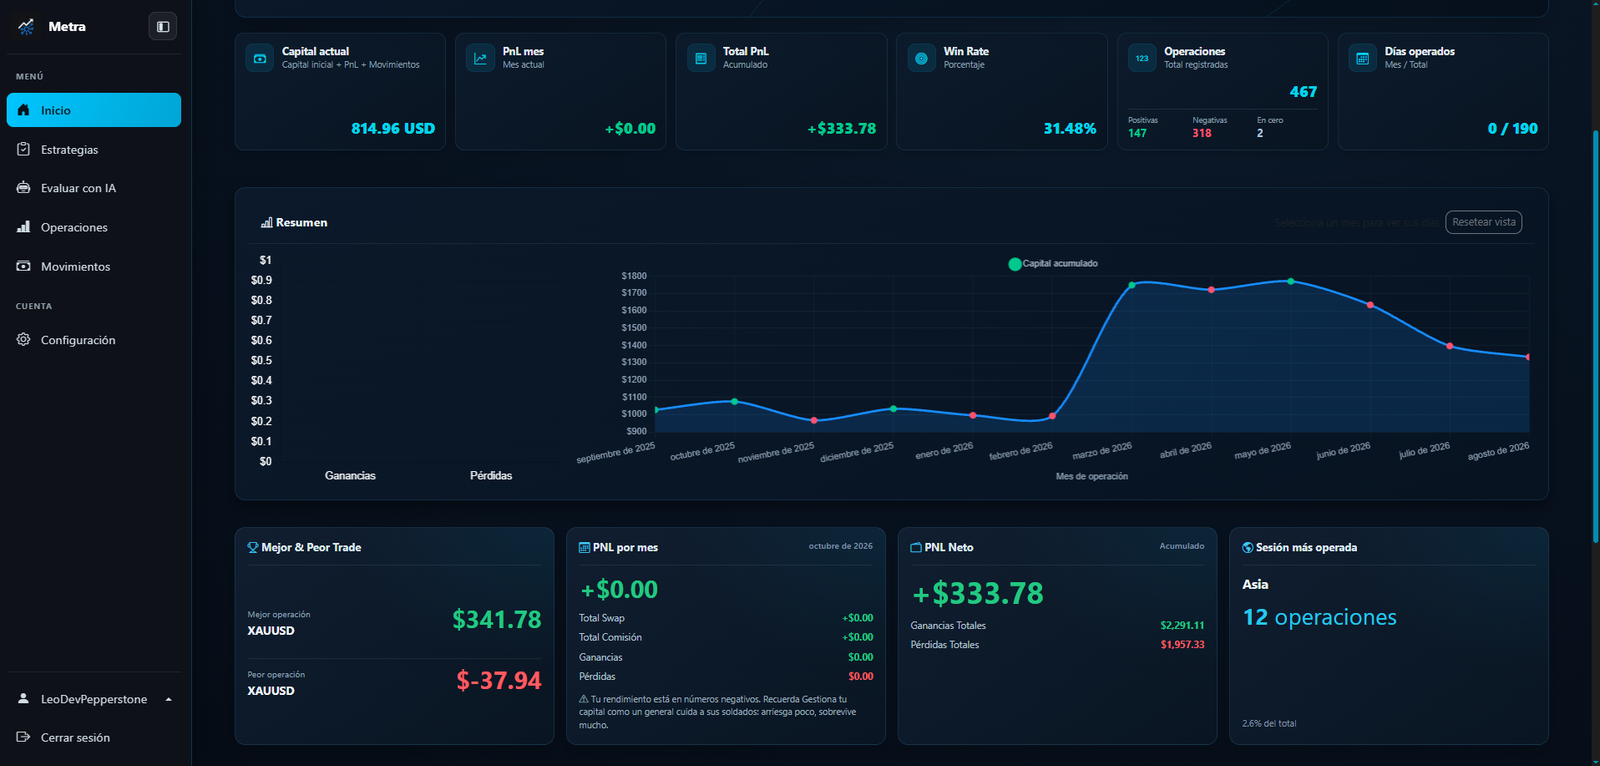1600x766 pixels.
Task: Click the 12 operaciones text
Action: [x=1320, y=617]
